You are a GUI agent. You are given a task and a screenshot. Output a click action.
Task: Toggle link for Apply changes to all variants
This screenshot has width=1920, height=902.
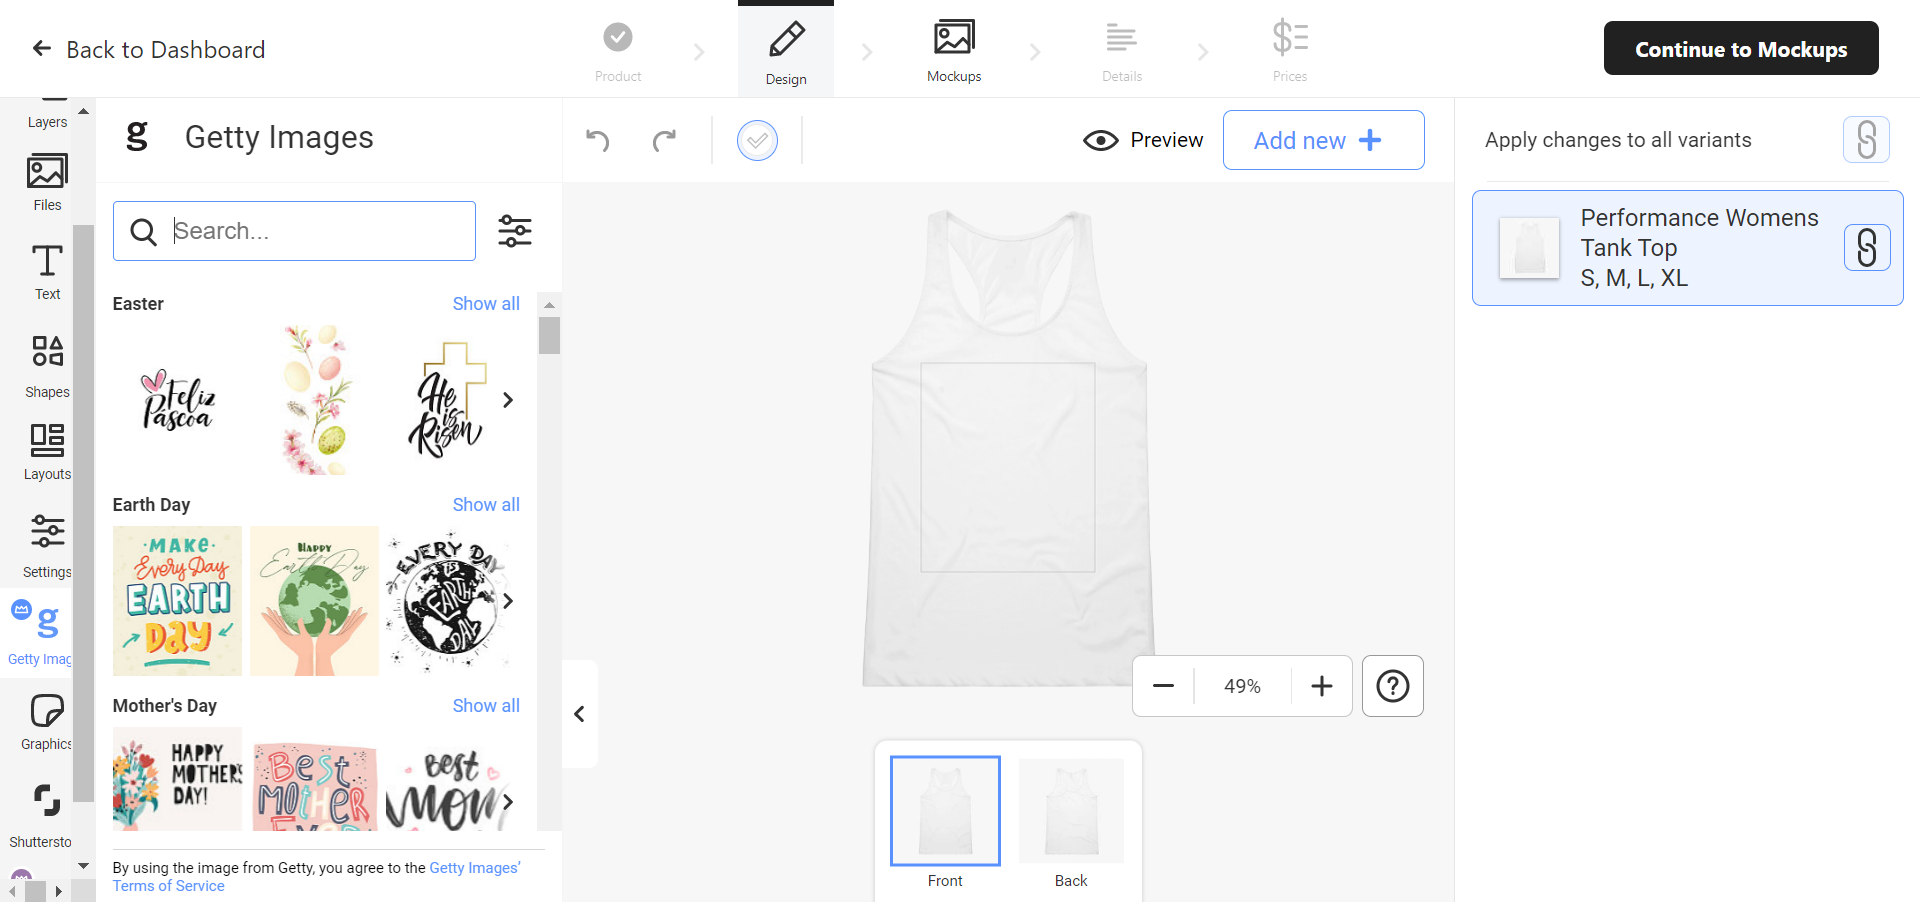point(1865,140)
